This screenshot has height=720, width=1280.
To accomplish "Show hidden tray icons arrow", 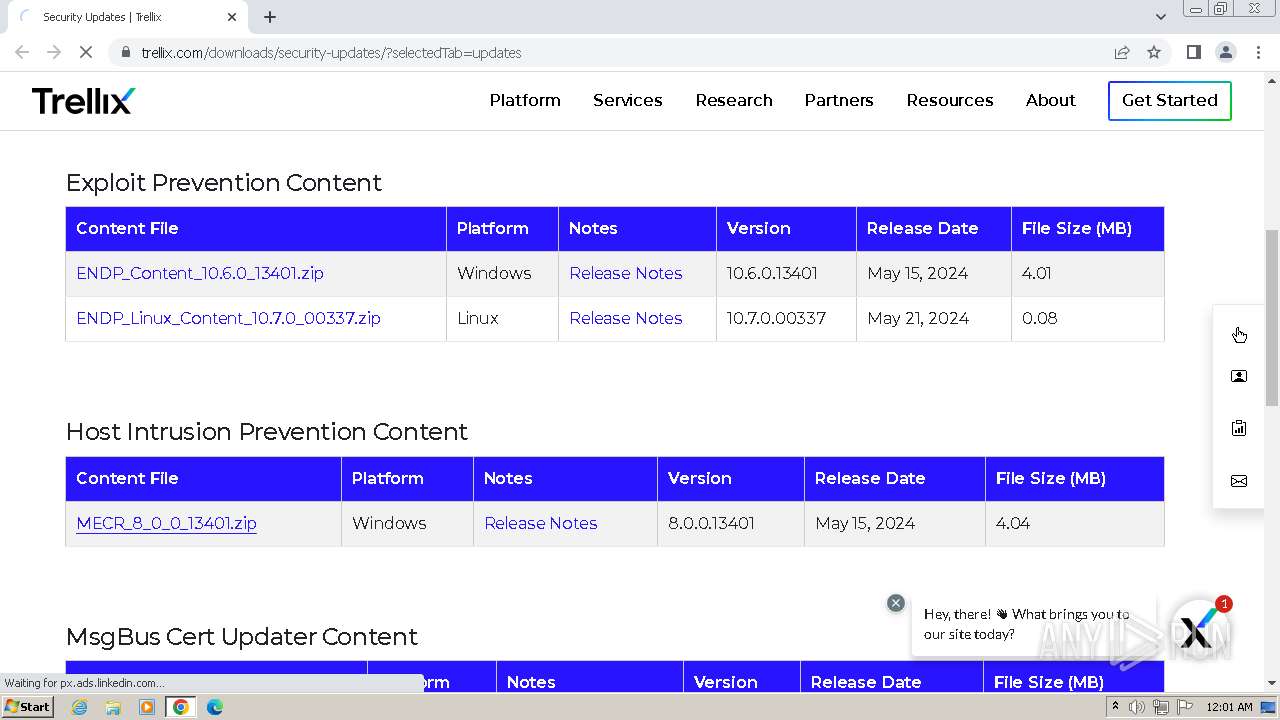I will point(1115,707).
